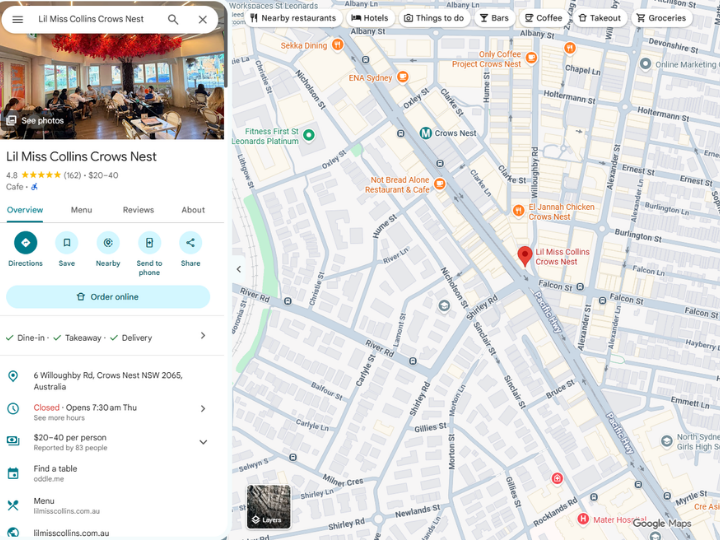Open See photos for the cafe
720x540 pixels.
click(x=35, y=120)
